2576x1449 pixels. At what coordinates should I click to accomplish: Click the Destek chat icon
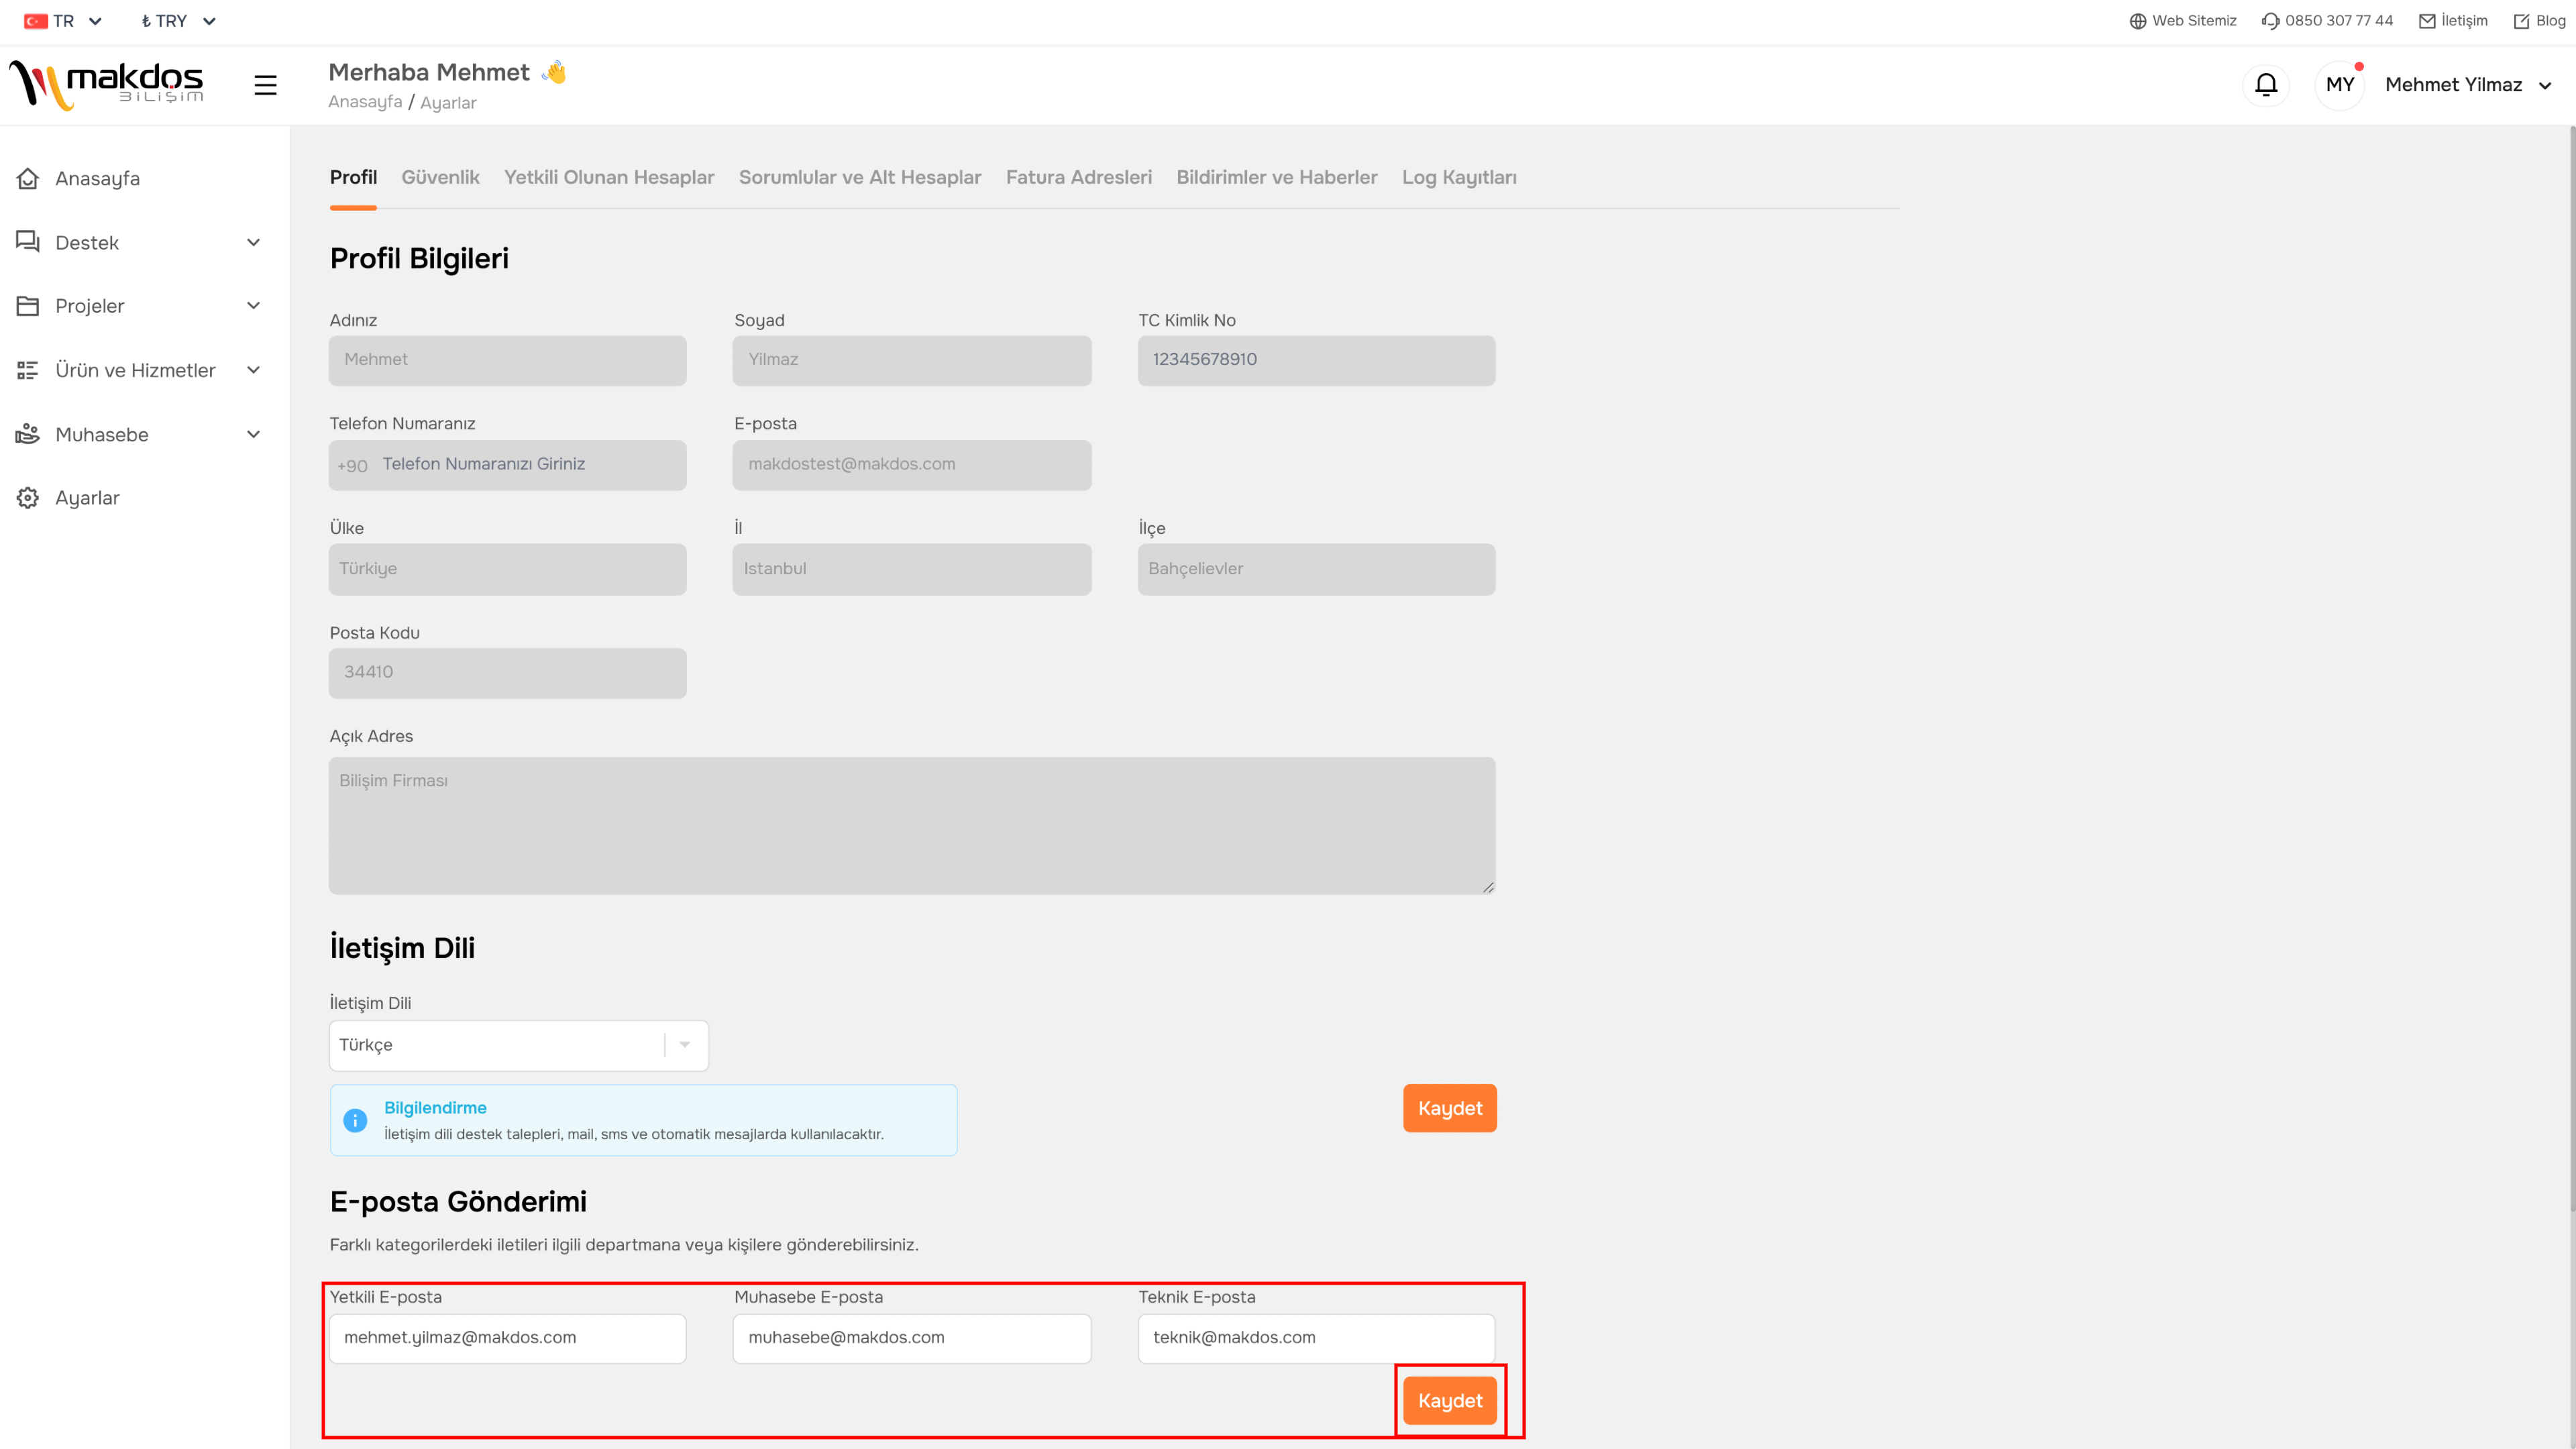28,242
